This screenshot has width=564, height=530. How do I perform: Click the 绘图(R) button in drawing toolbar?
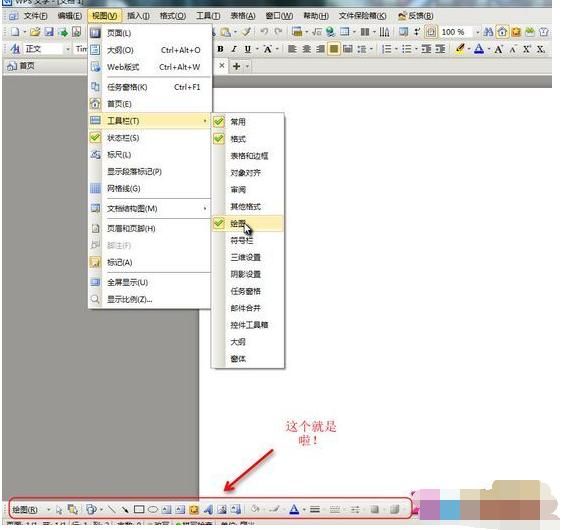[25, 509]
